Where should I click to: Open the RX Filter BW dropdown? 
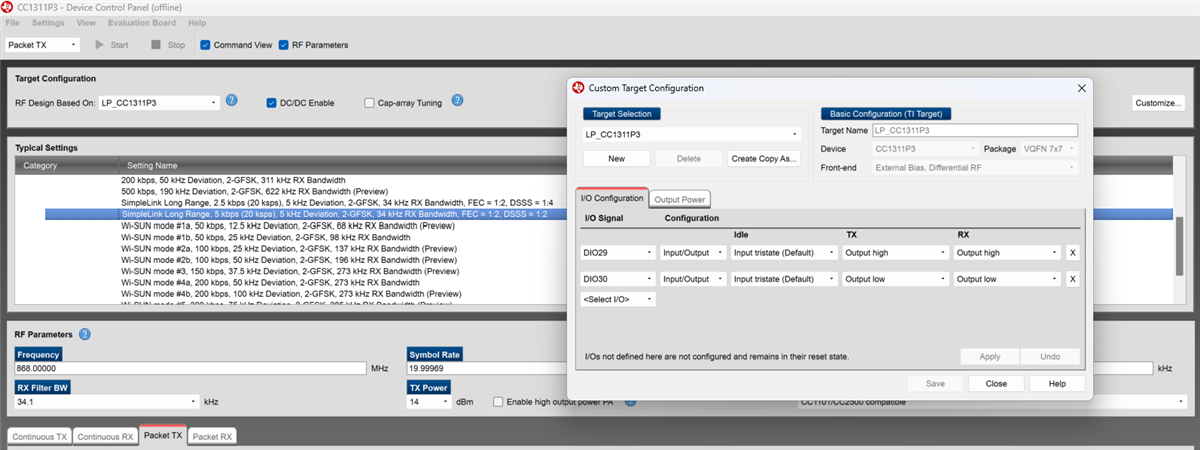(107, 402)
